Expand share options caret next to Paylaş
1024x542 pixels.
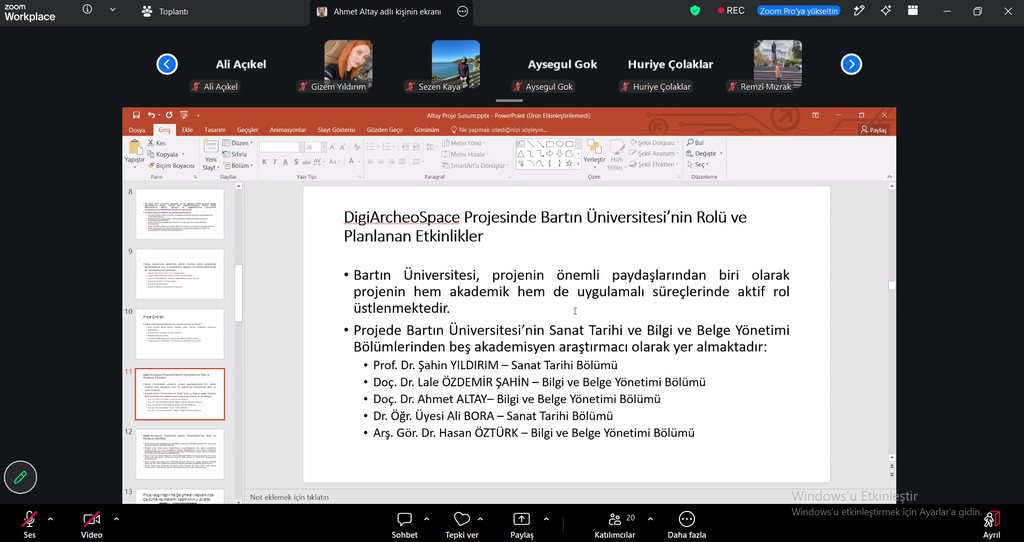coord(546,520)
